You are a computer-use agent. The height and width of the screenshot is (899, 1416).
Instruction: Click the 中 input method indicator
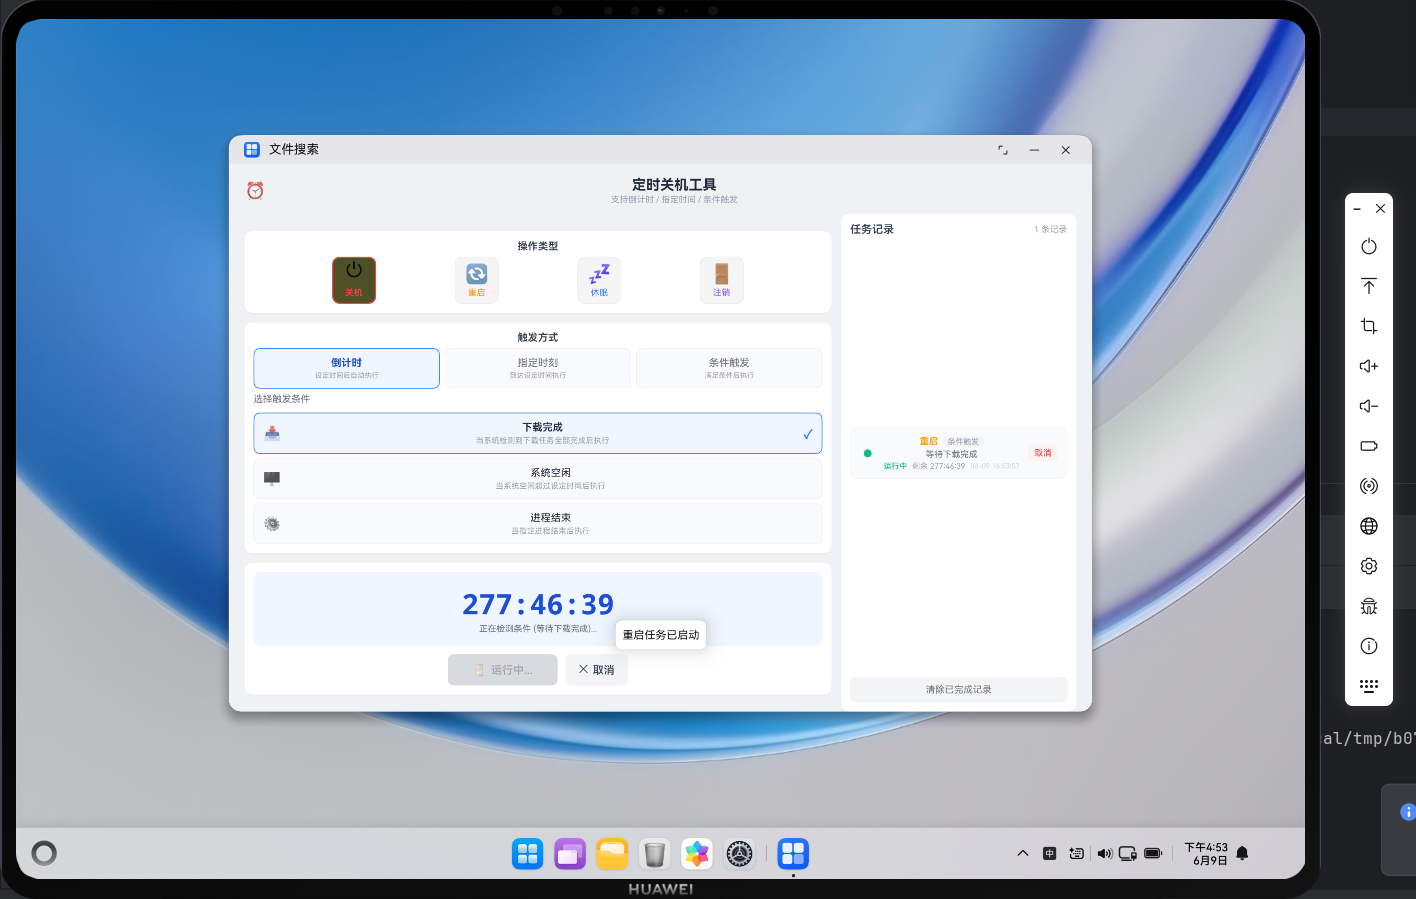tap(1049, 853)
